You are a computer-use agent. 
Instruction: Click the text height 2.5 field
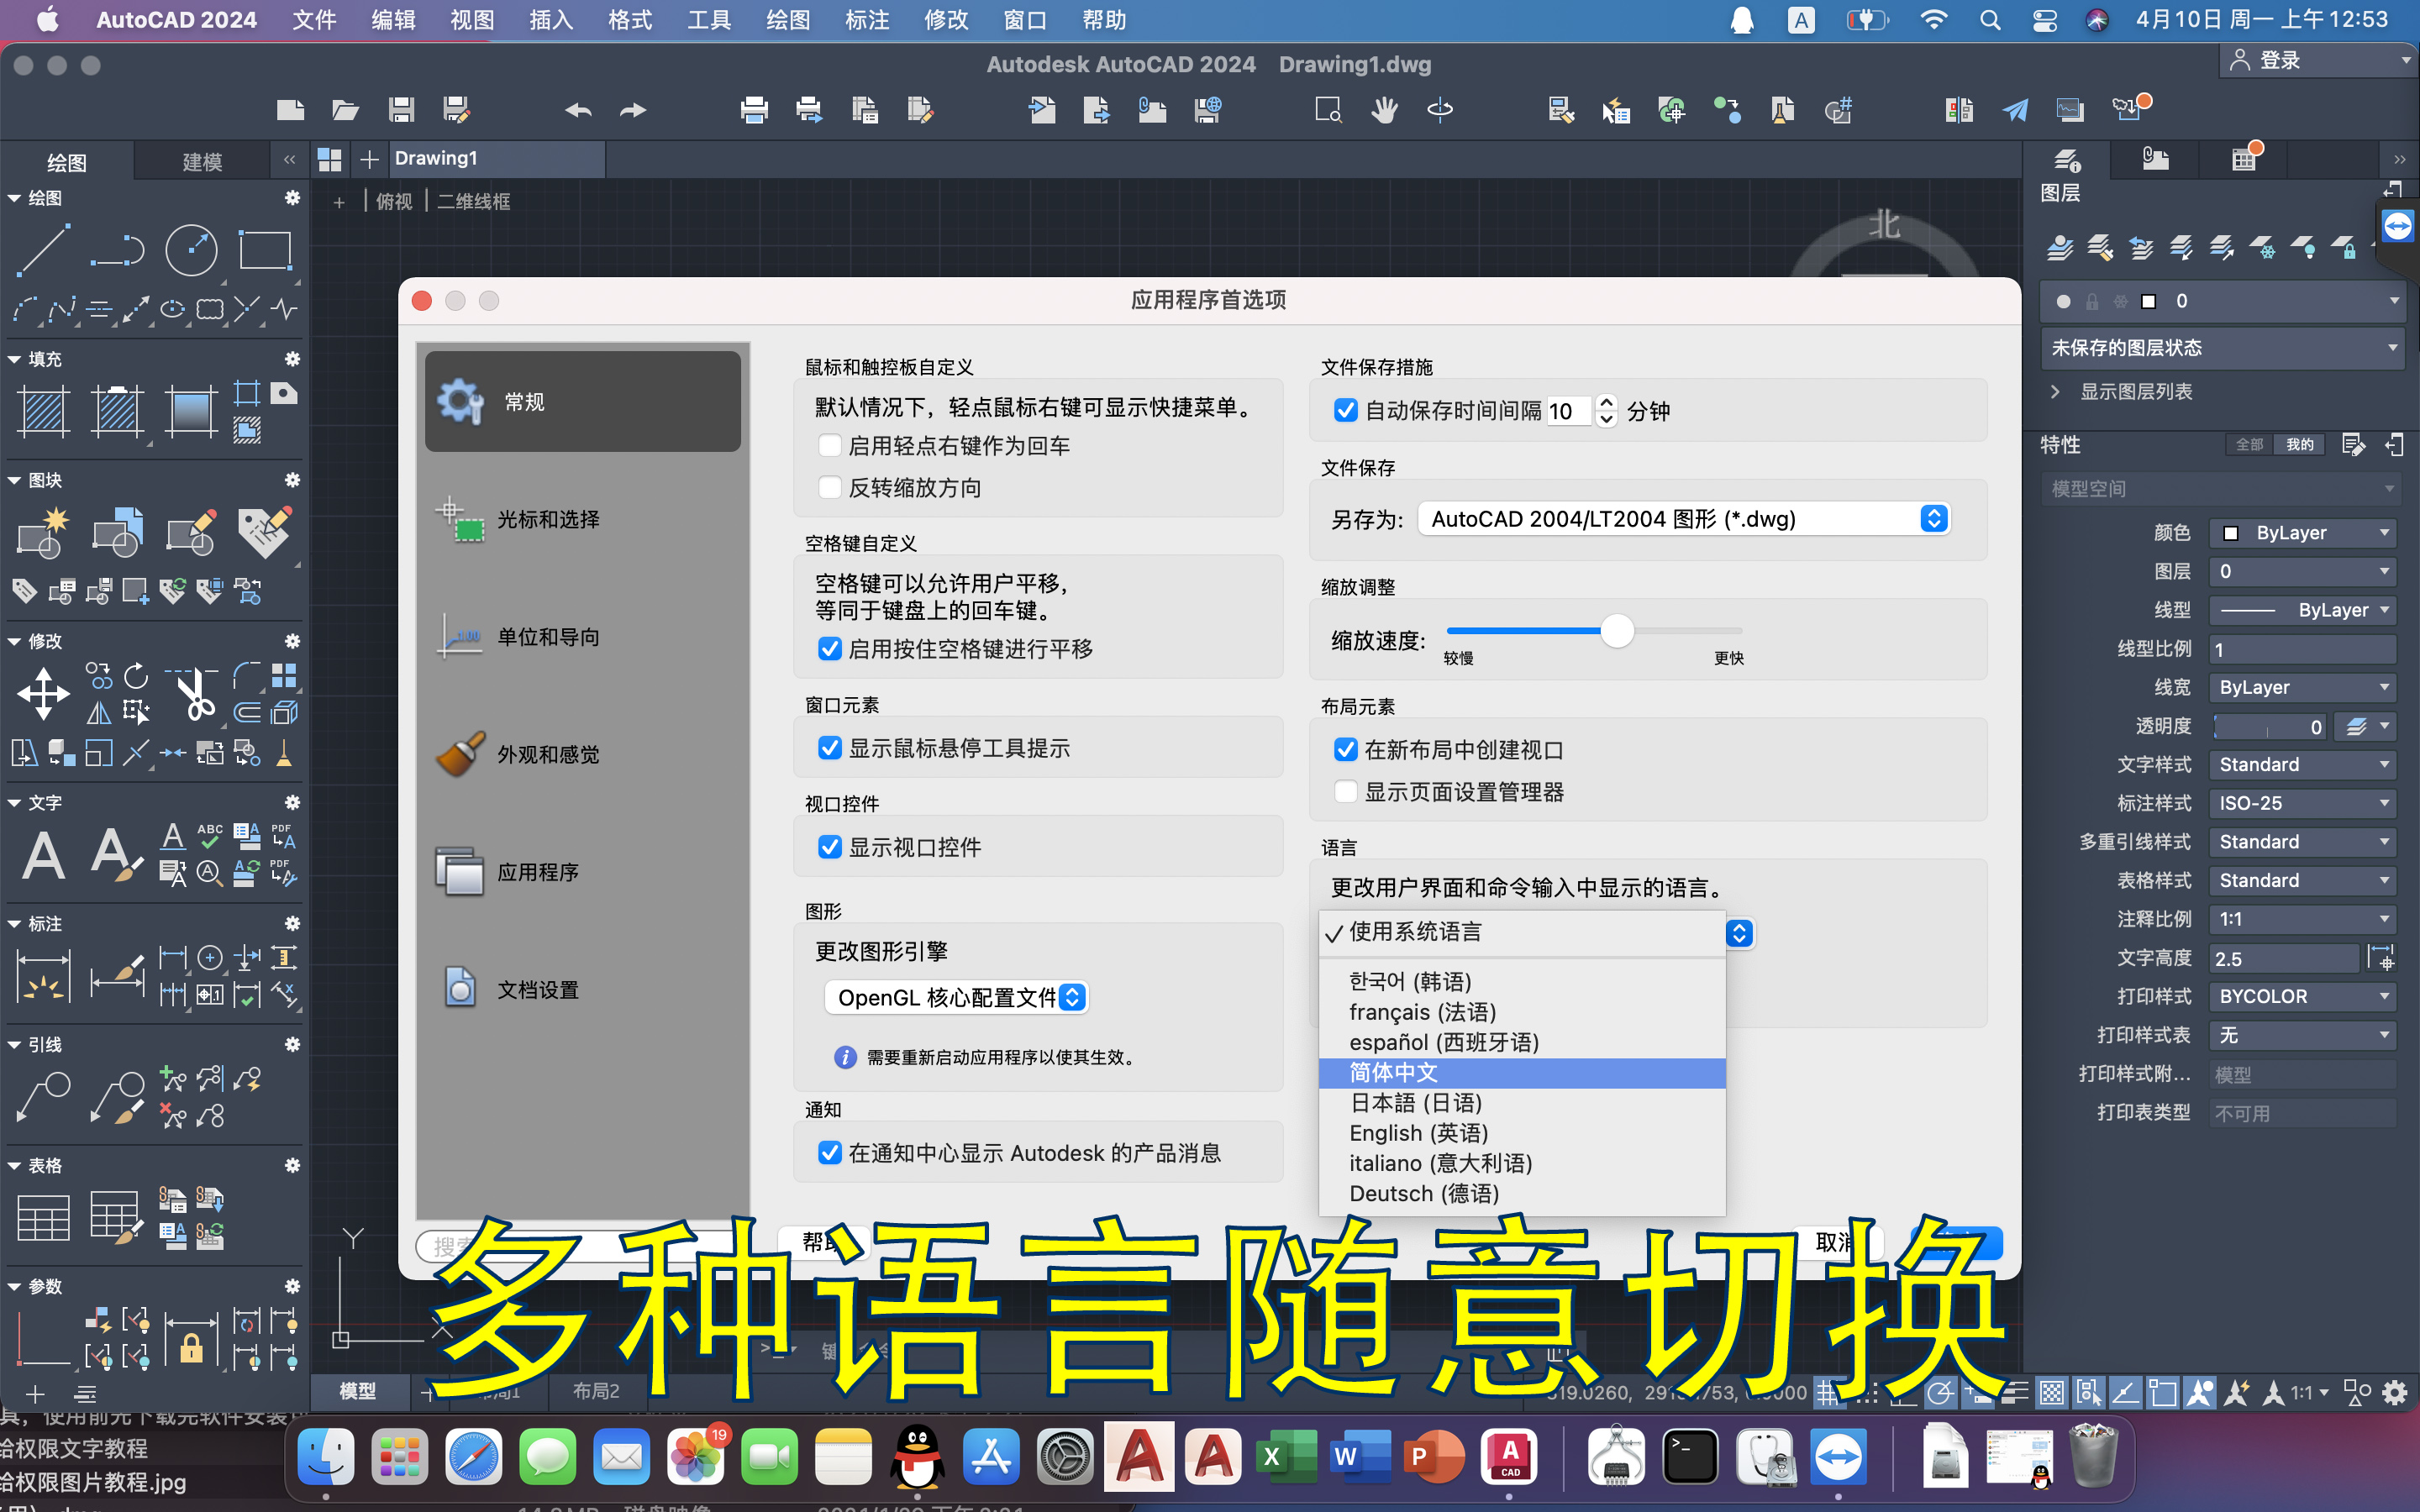click(x=2283, y=958)
